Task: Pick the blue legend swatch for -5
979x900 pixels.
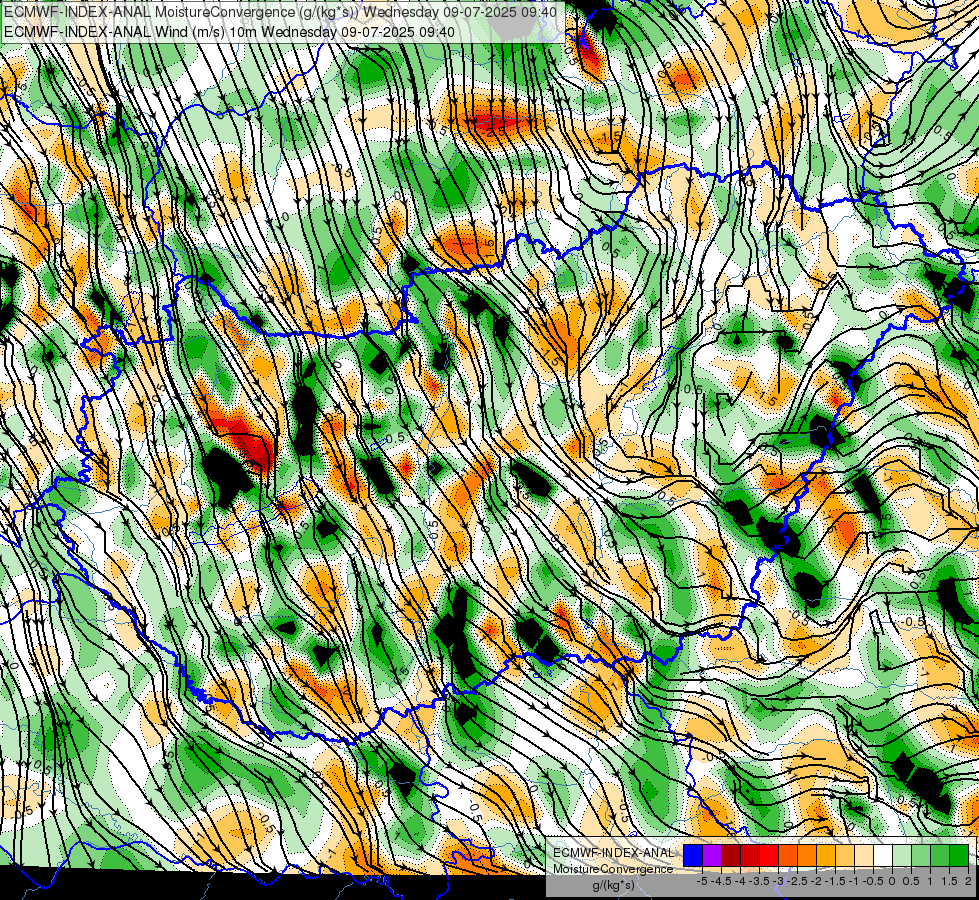Action: (x=693, y=855)
